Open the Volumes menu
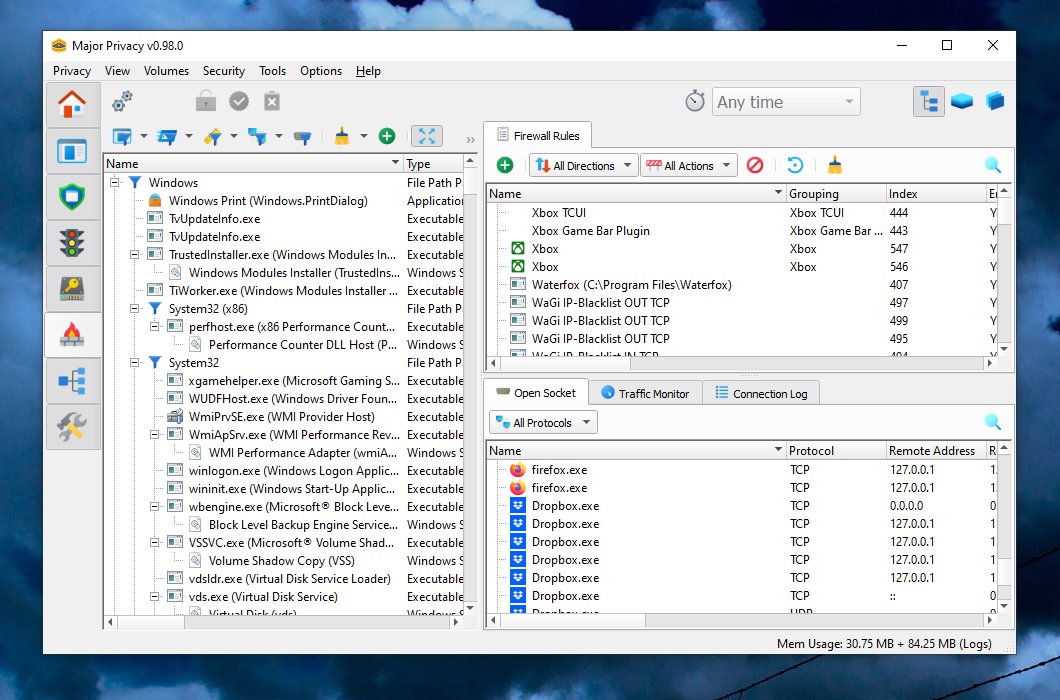Image resolution: width=1060 pixels, height=700 pixels. tap(166, 71)
